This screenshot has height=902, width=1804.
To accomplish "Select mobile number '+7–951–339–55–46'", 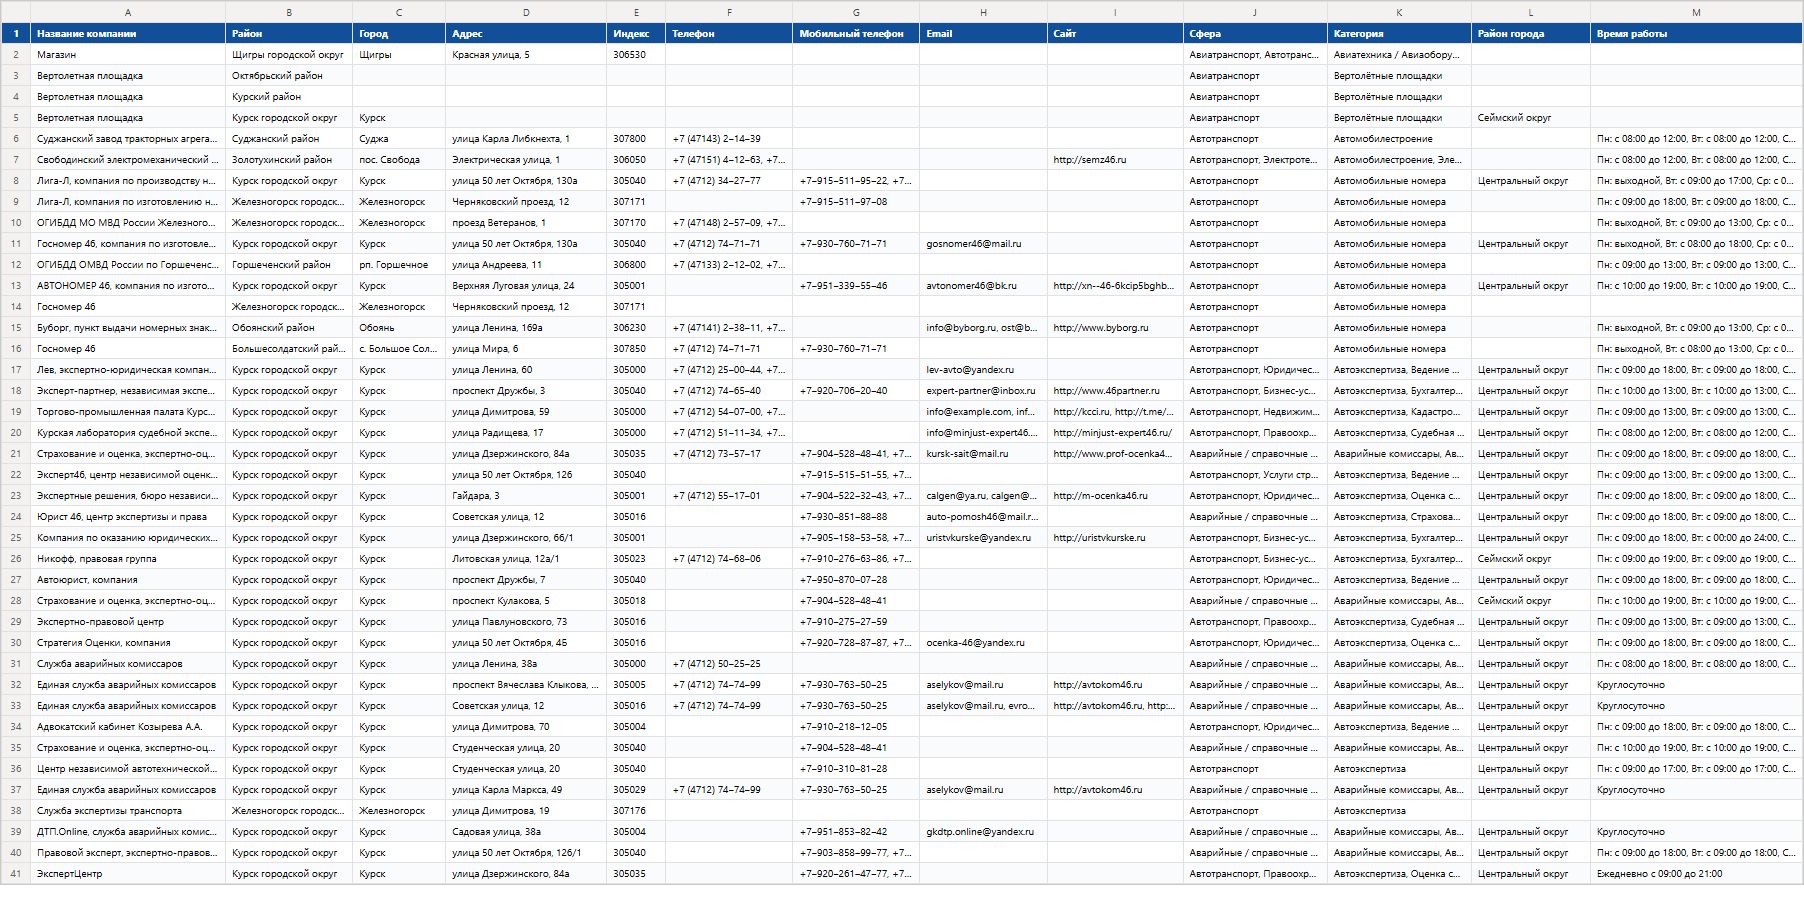I will coord(856,286).
